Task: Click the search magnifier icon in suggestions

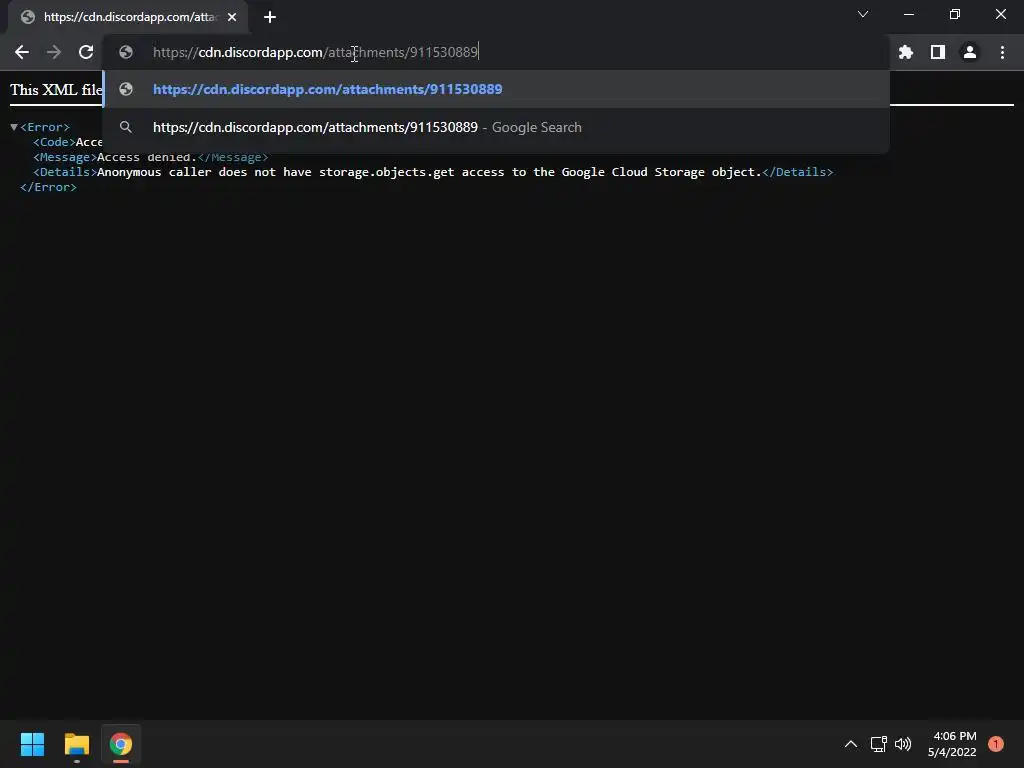Action: 126,127
